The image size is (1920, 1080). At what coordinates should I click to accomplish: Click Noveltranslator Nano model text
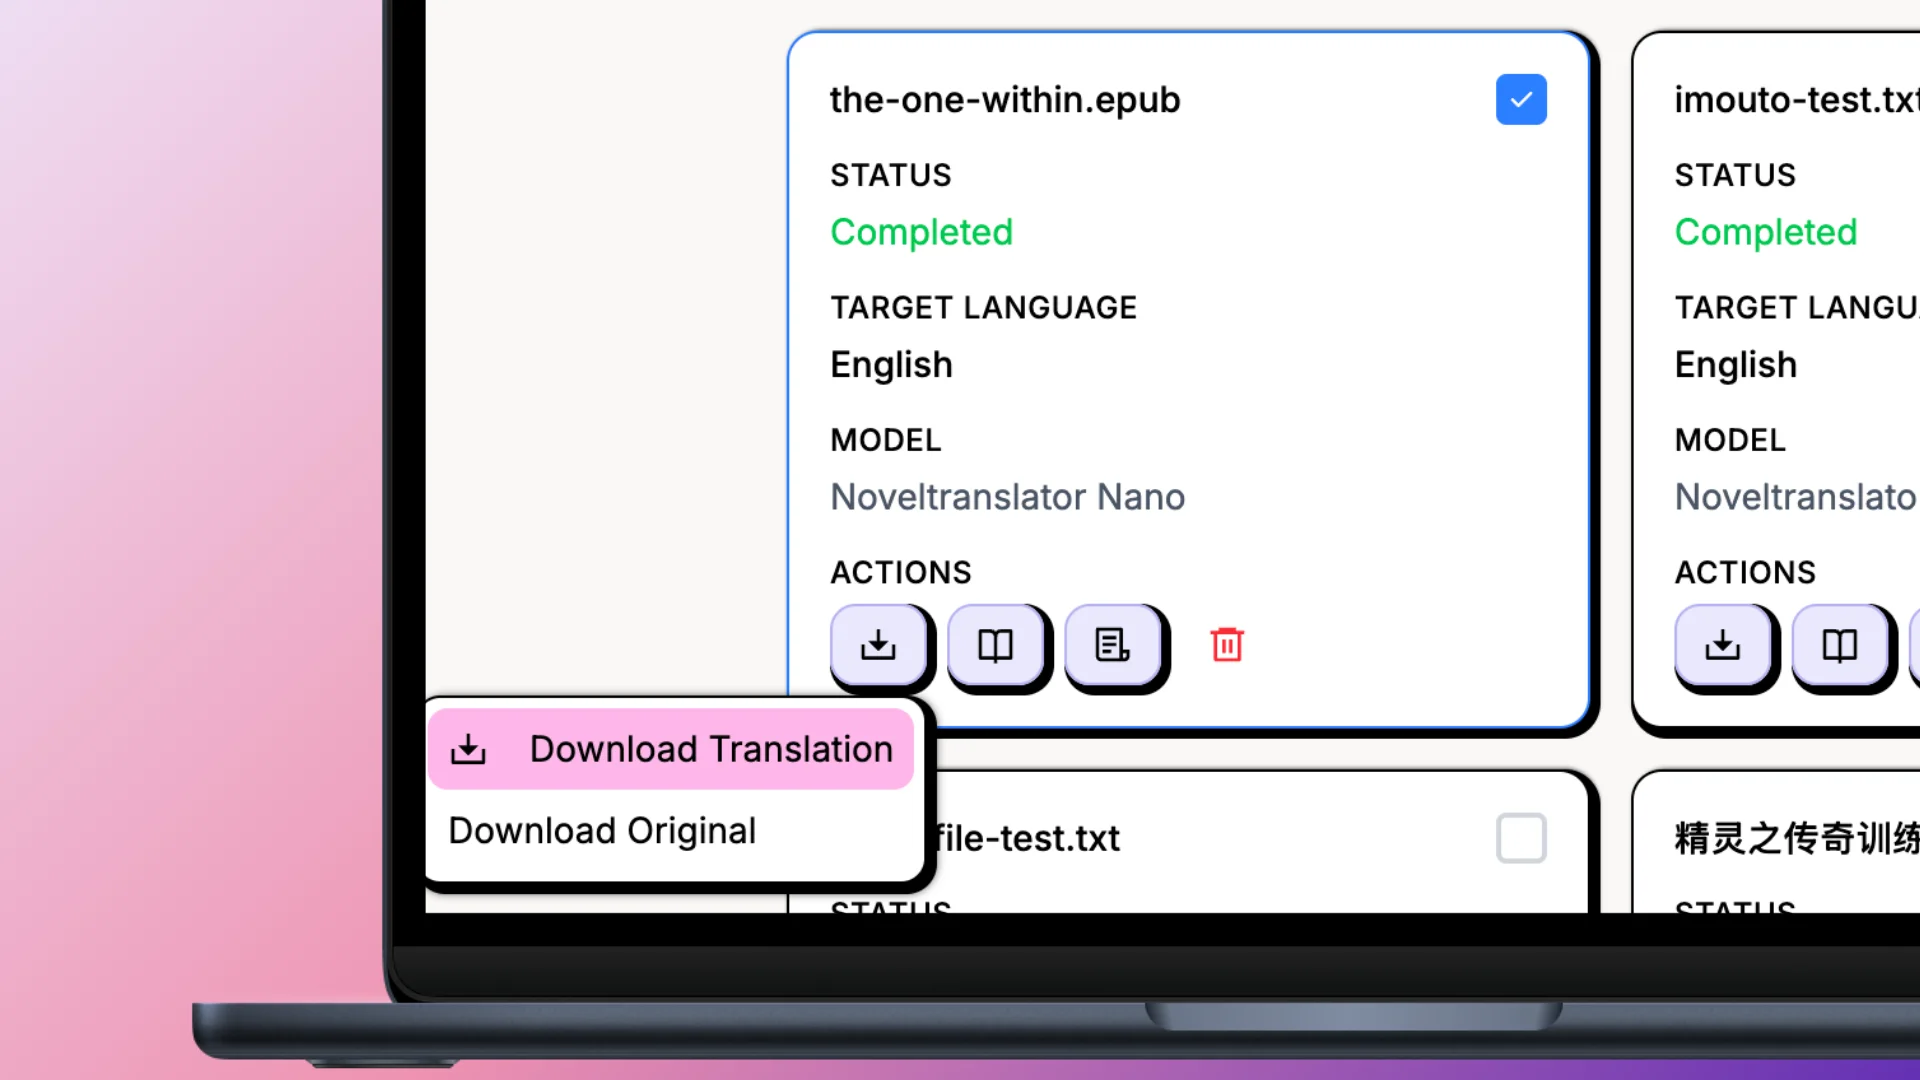tap(1007, 497)
